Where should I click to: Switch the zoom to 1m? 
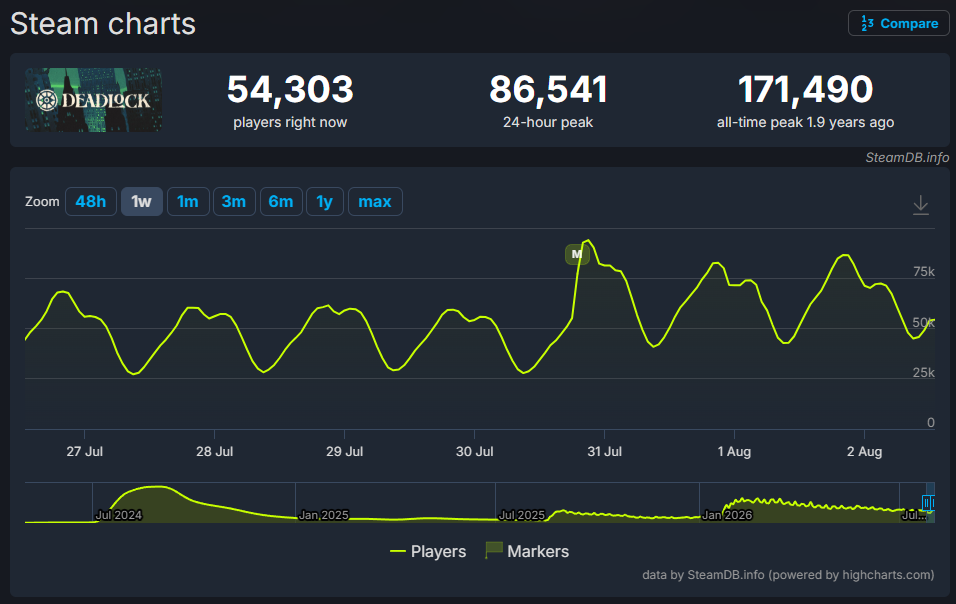pyautogui.click(x=188, y=202)
